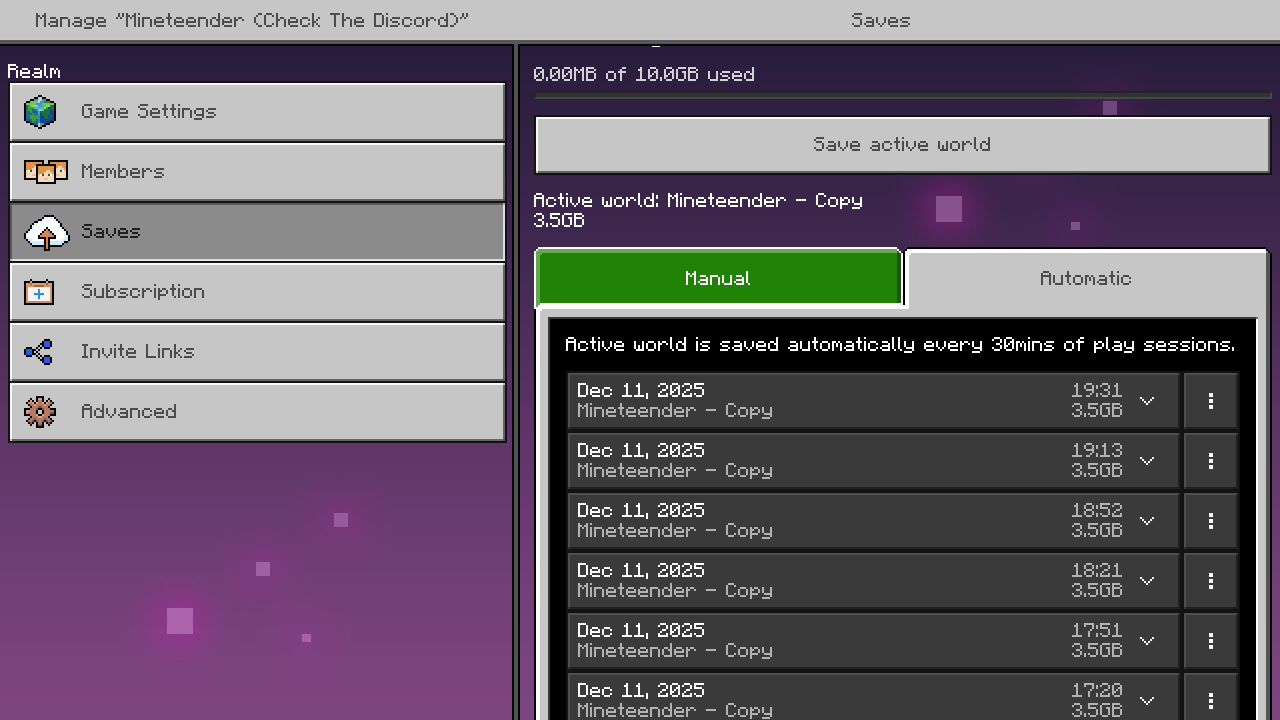This screenshot has width=1280, height=720.
Task: Open the three-dot menu for the 19:31 save
Action: coord(1211,401)
